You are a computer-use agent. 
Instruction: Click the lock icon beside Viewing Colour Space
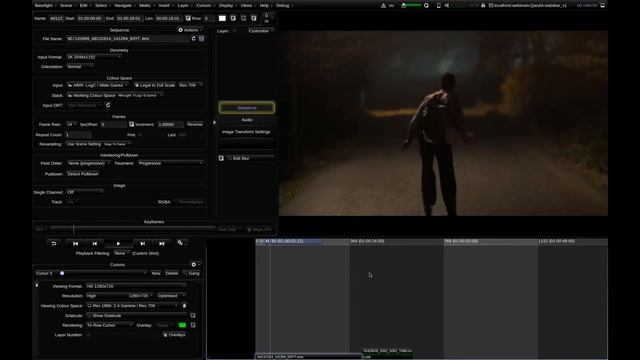click(184, 306)
